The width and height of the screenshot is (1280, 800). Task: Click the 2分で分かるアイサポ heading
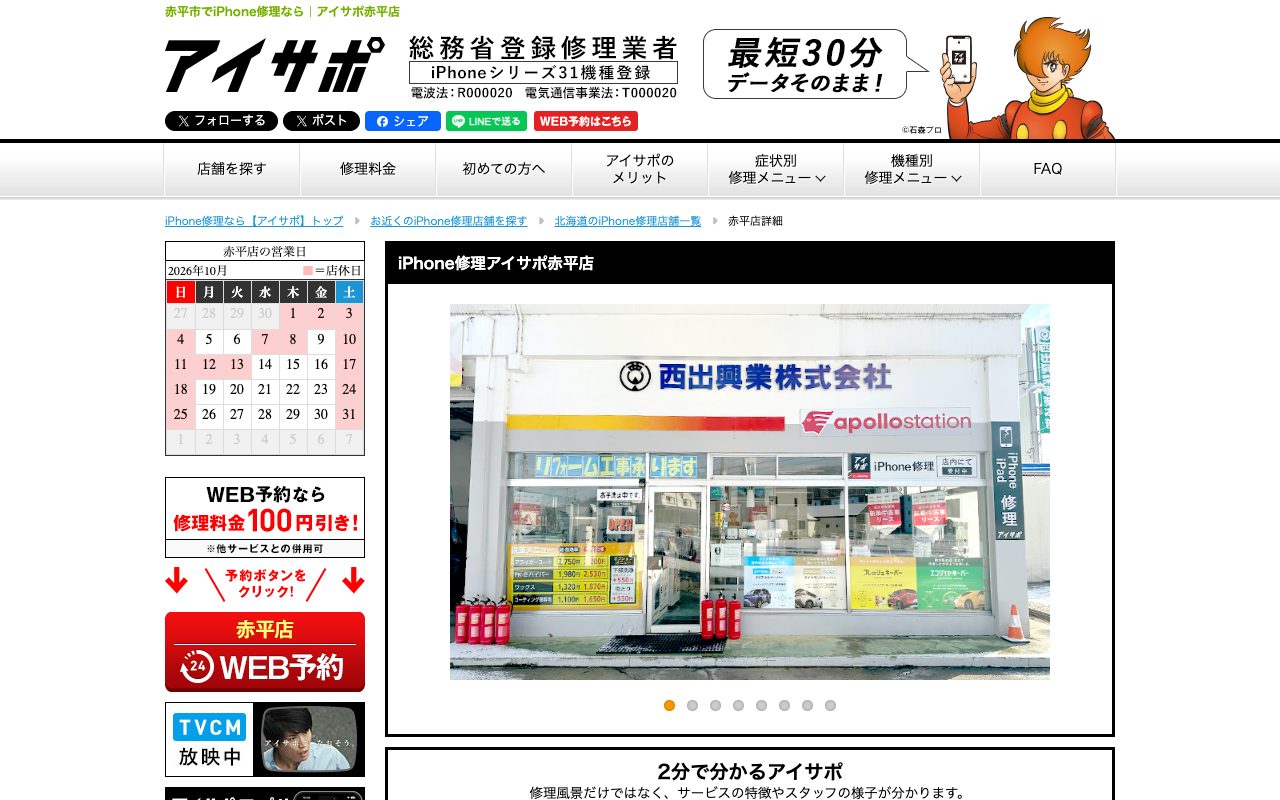[x=750, y=771]
